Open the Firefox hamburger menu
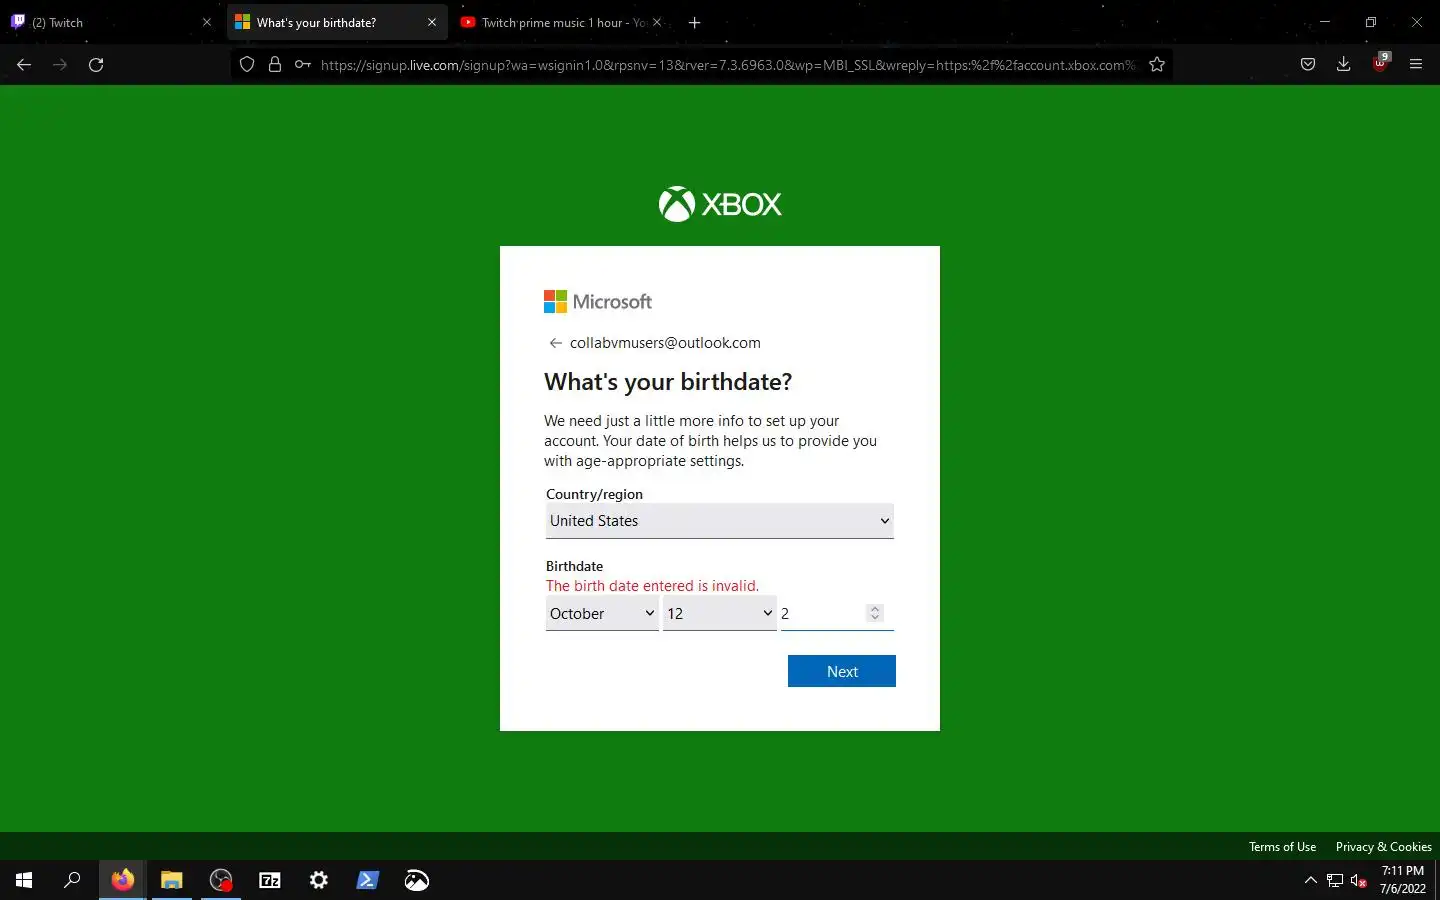Image resolution: width=1440 pixels, height=900 pixels. [1416, 65]
